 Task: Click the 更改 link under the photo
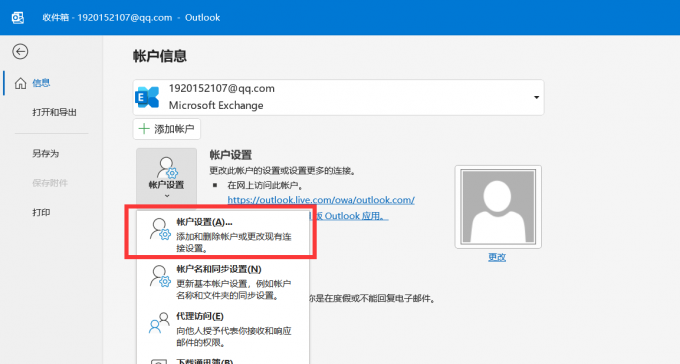pos(497,257)
